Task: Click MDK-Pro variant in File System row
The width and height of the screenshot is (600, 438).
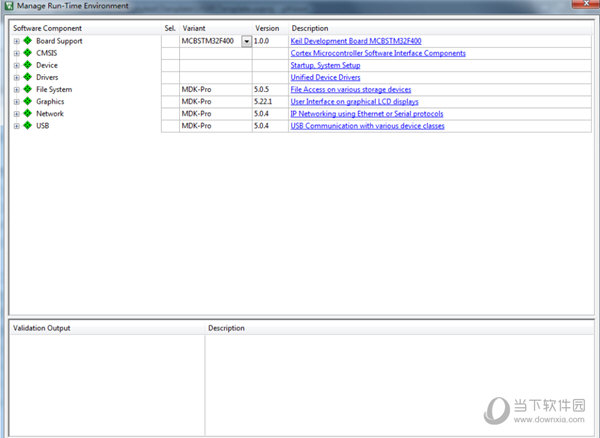Action: click(x=196, y=90)
